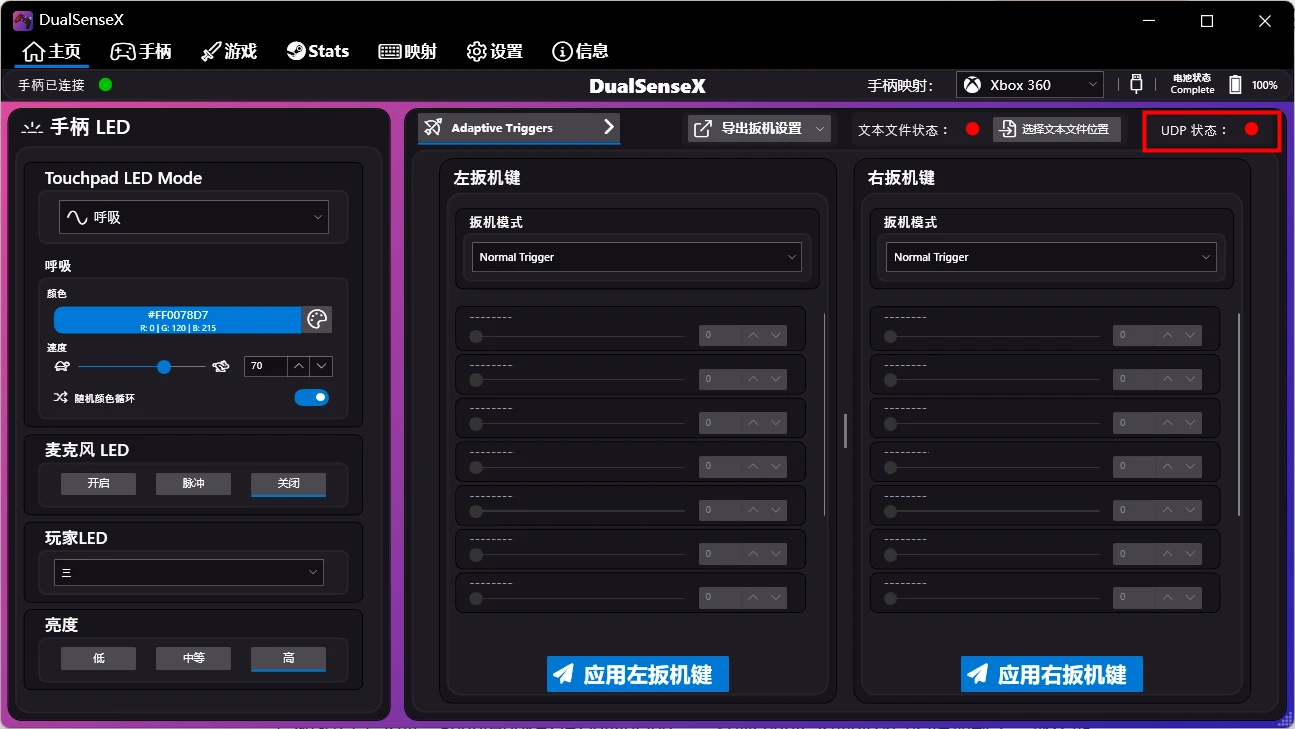Image resolution: width=1295 pixels, height=729 pixels.
Task: Open the 映射 (Mapping) section icon
Action: 388,51
